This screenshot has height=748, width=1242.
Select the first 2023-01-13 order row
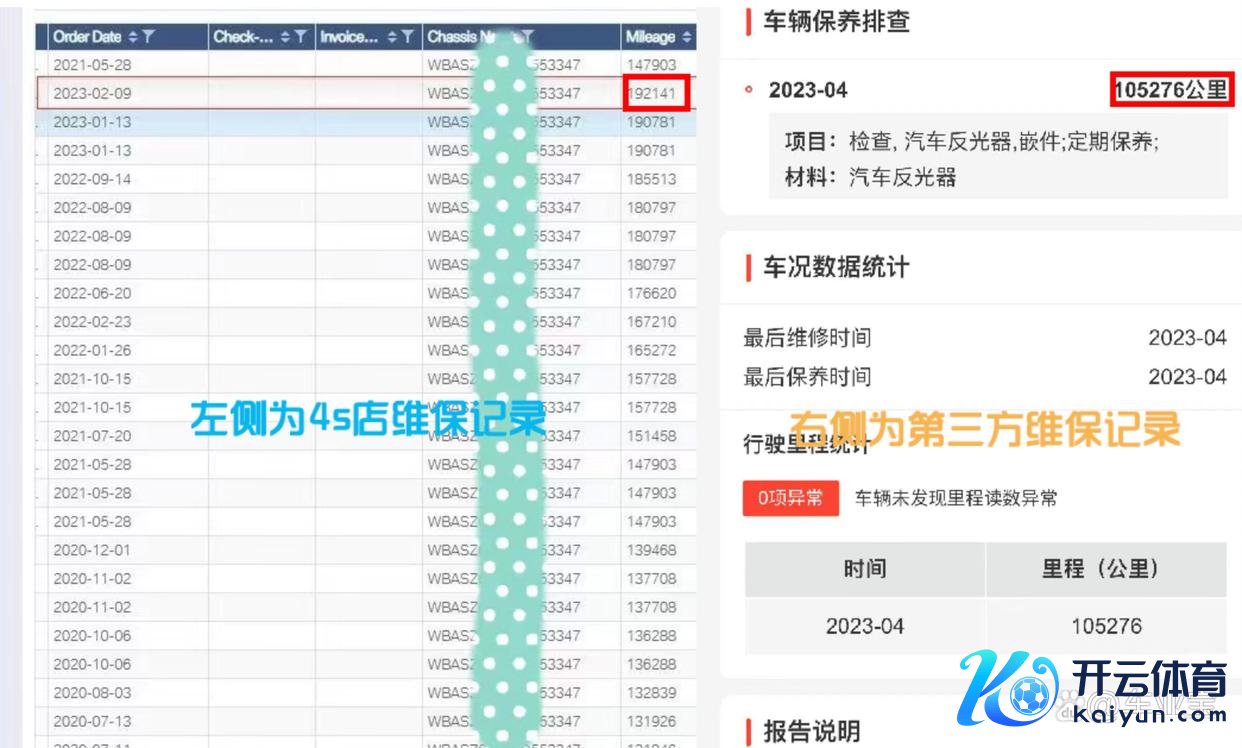point(92,122)
